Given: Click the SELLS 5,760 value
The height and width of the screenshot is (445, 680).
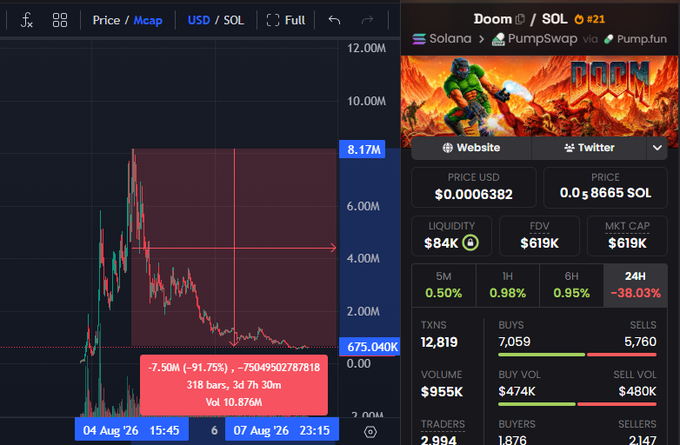Looking at the screenshot, I should [x=640, y=342].
